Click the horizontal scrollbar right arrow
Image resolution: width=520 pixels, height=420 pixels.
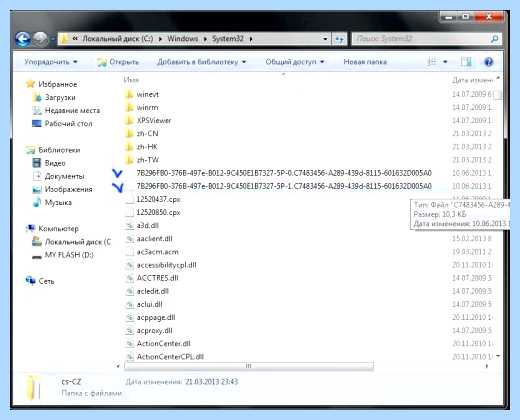(487, 366)
